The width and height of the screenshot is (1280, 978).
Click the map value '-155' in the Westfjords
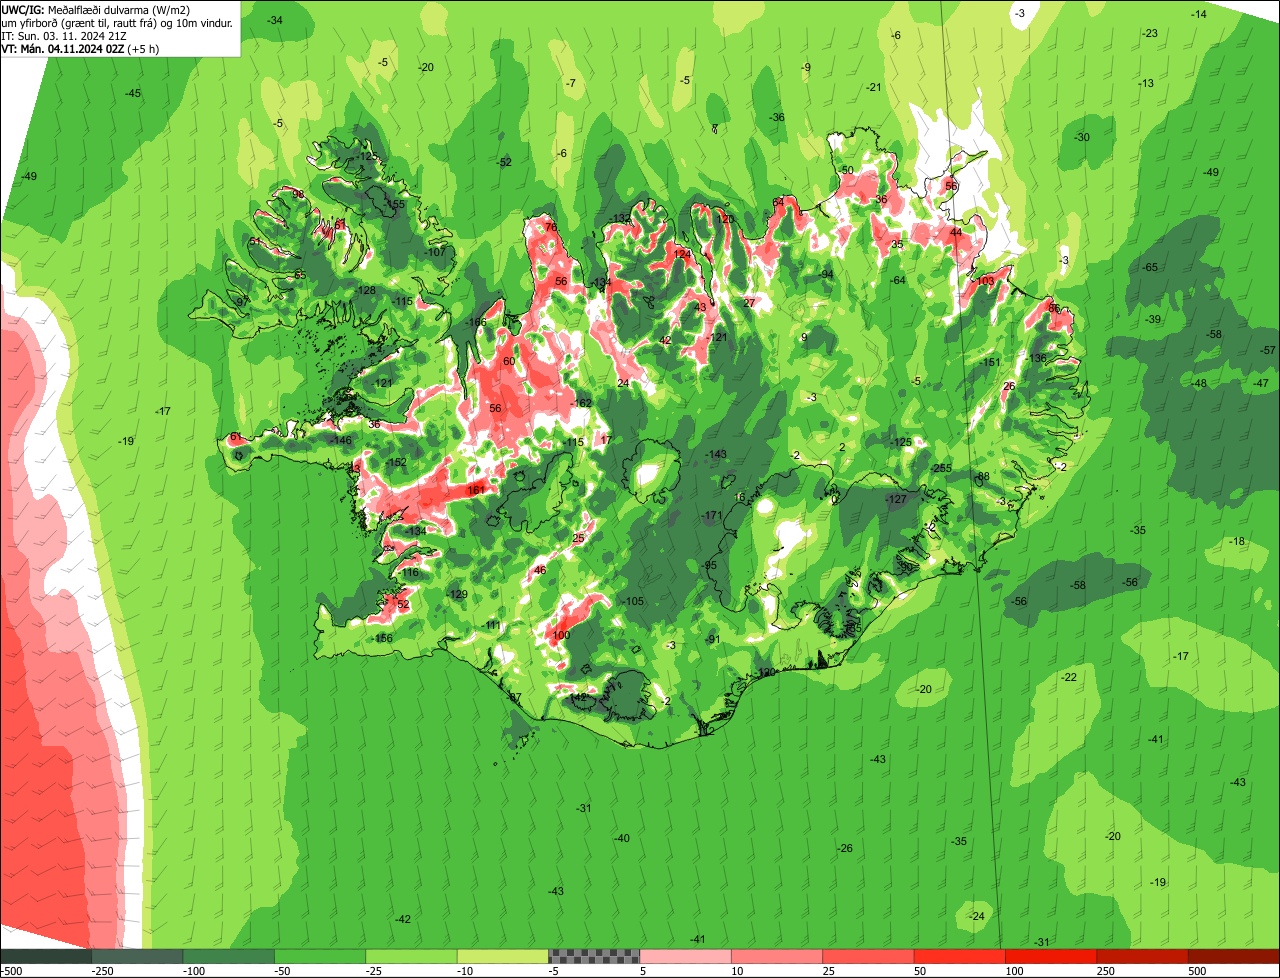tap(395, 204)
